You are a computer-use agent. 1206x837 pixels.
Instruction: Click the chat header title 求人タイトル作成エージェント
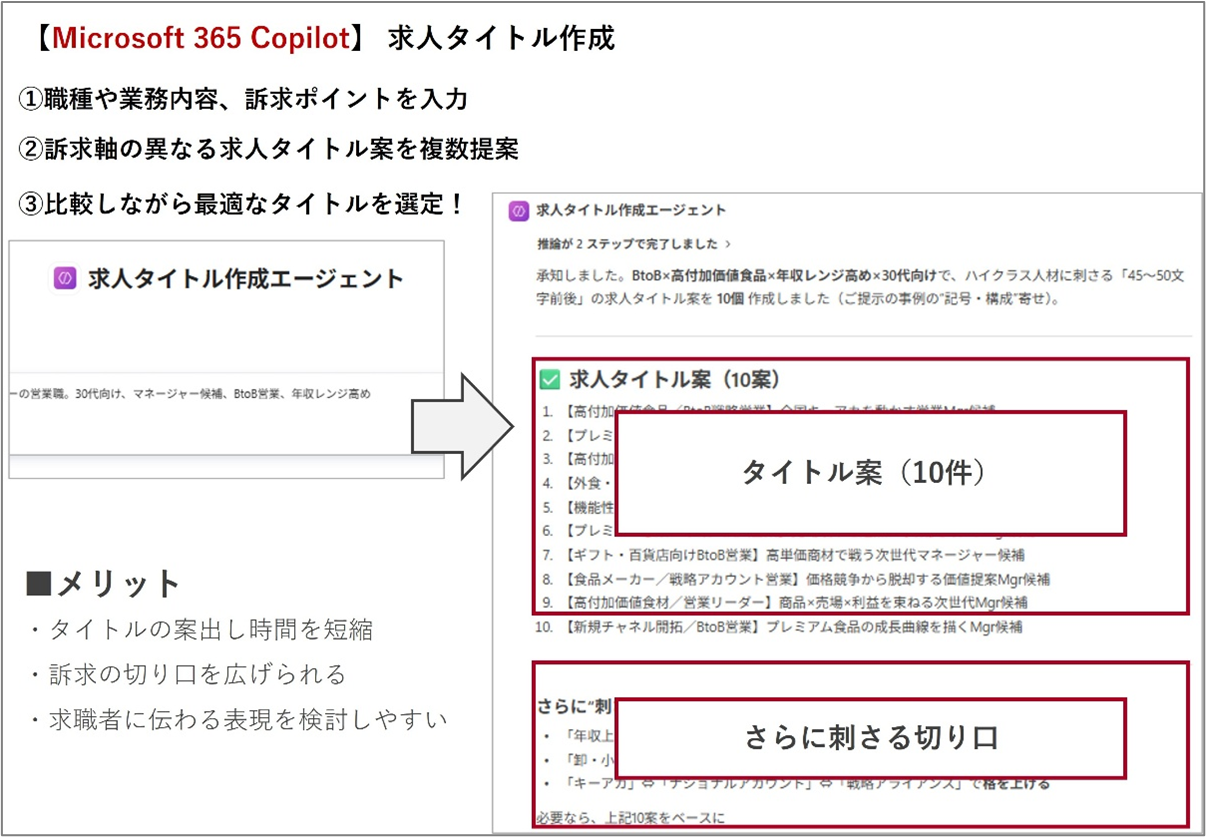(x=631, y=211)
